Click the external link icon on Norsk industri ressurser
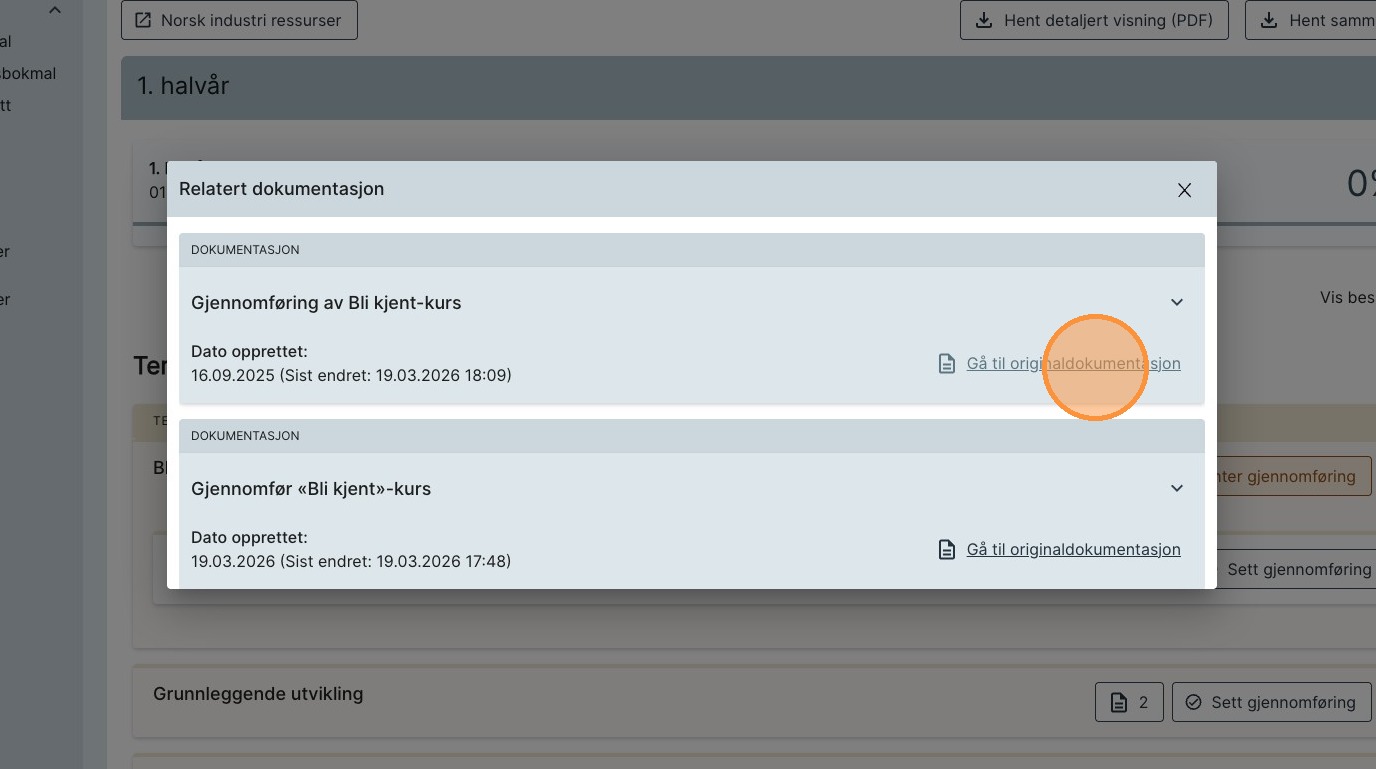Viewport: 1376px width, 769px height. point(143,20)
